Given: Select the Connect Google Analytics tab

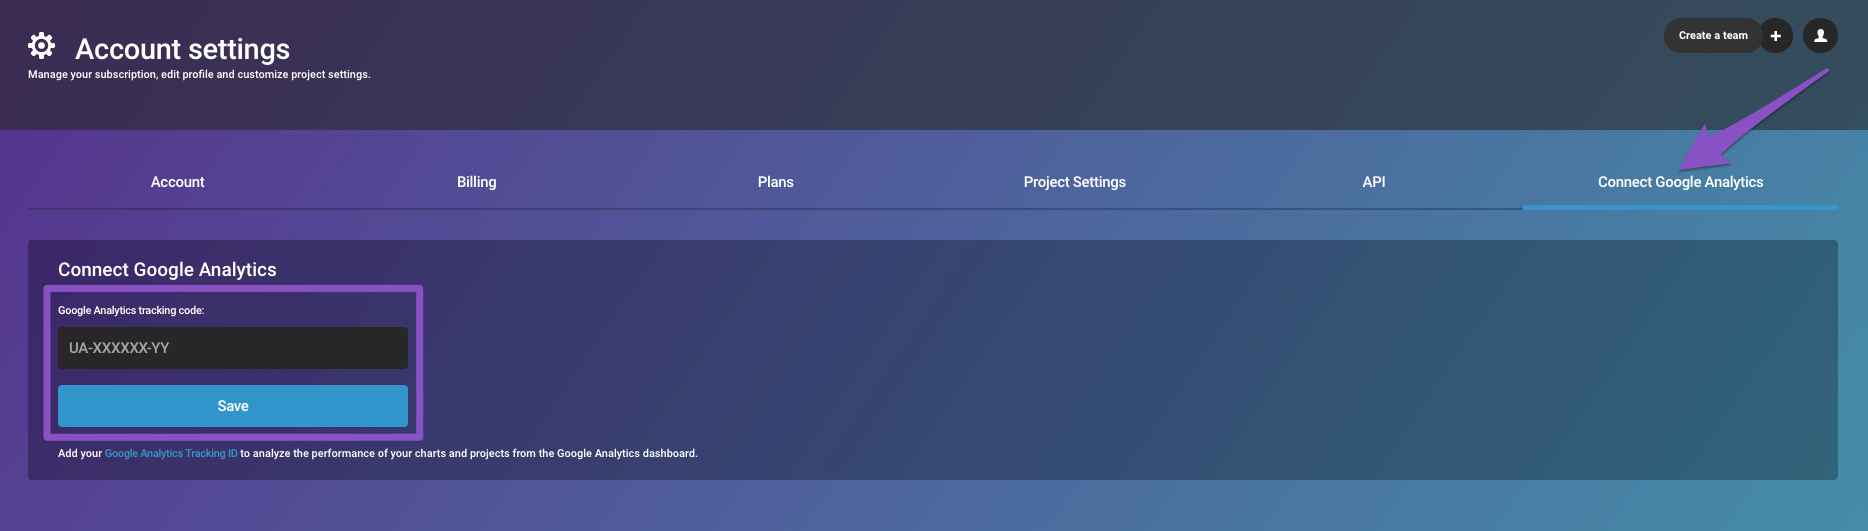Looking at the screenshot, I should [1680, 182].
